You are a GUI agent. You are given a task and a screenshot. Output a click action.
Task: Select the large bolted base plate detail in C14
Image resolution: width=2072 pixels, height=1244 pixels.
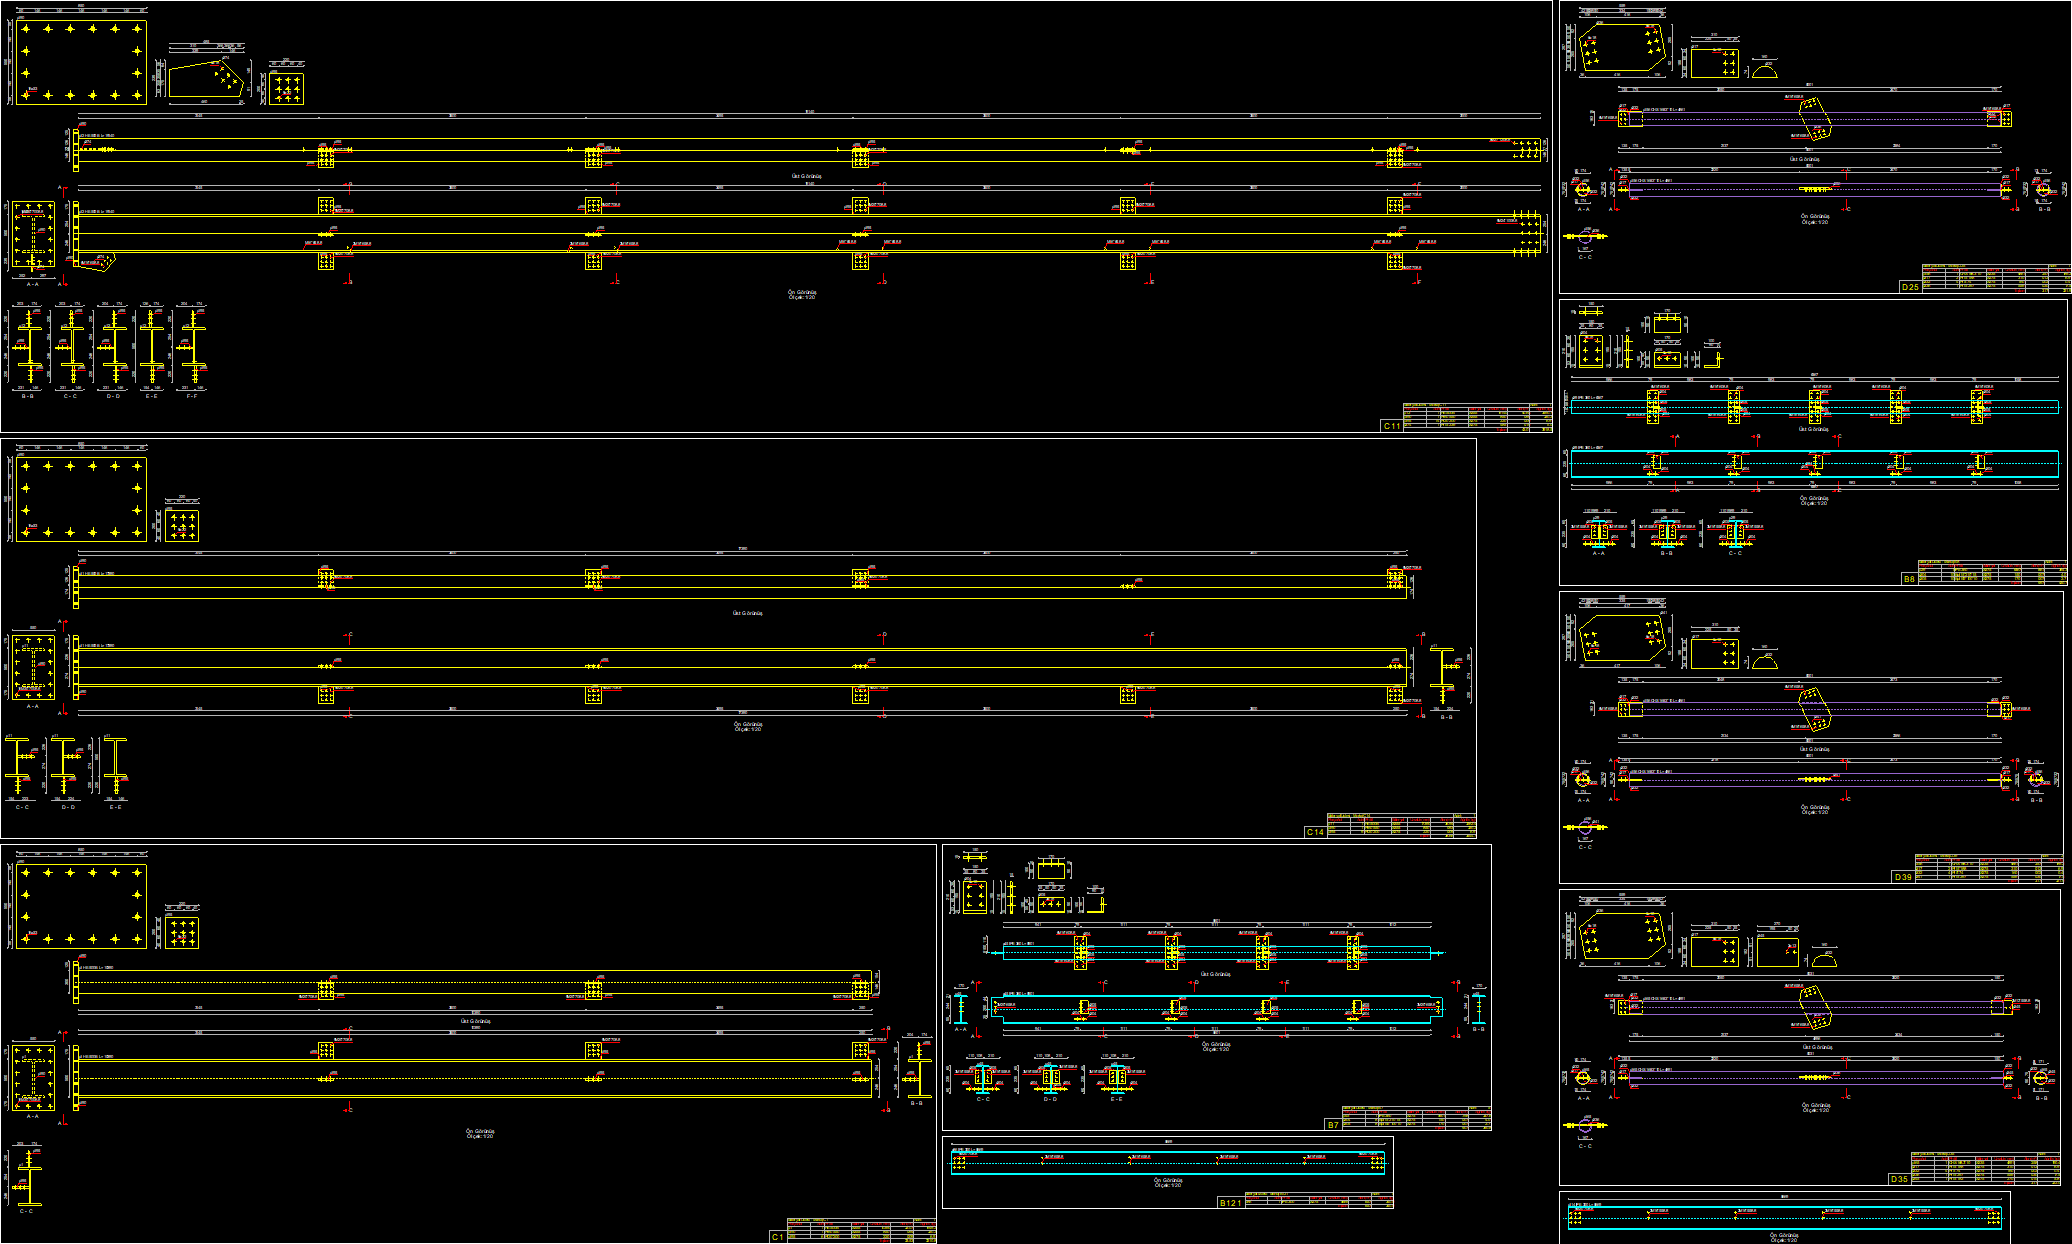pyautogui.click(x=81, y=500)
